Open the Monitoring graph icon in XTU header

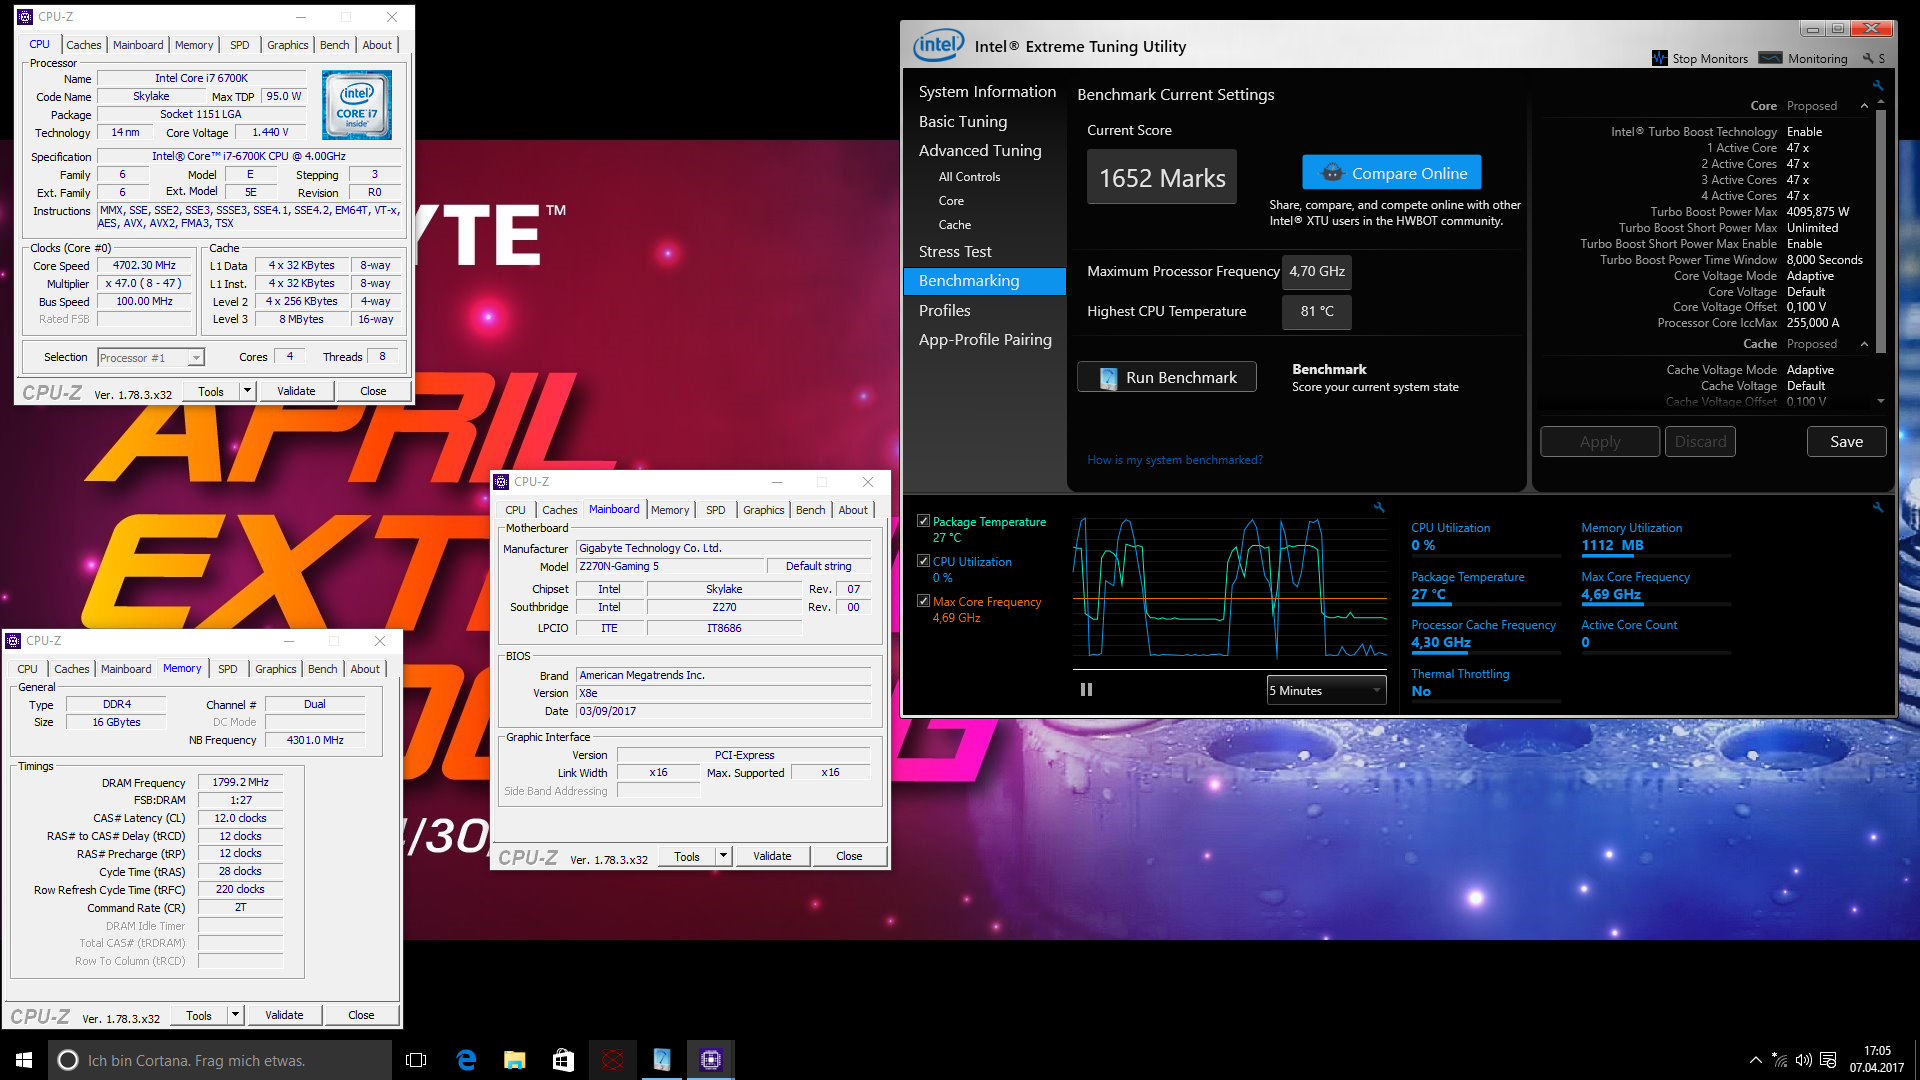pyautogui.click(x=1771, y=58)
